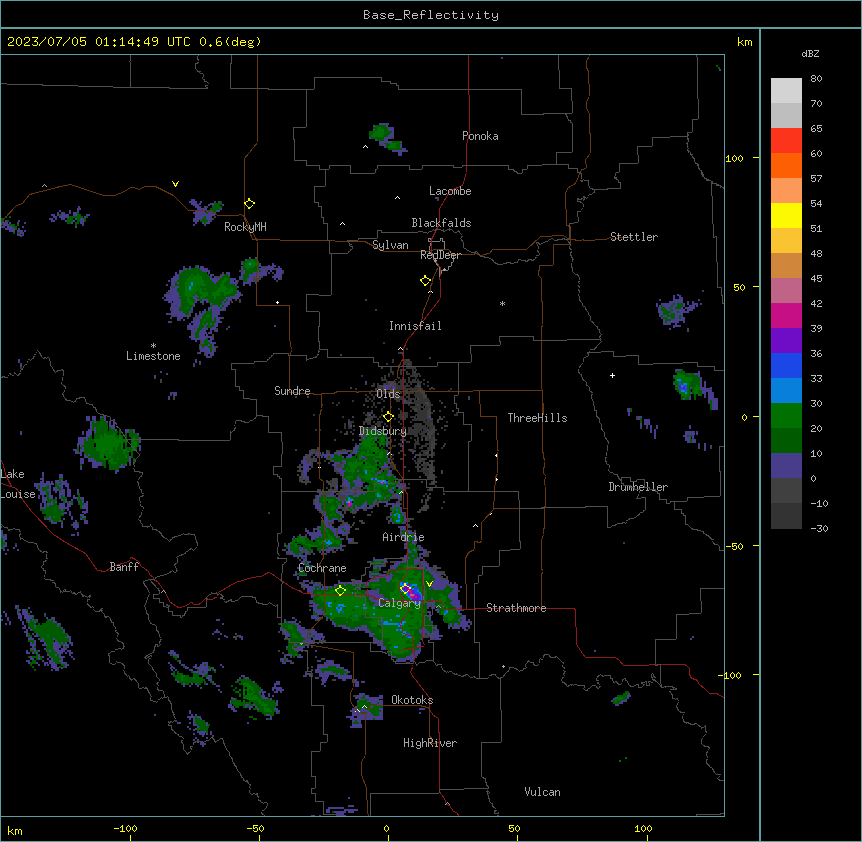Click the white asterisk marker above Limestone
Image resolution: width=862 pixels, height=842 pixels.
tap(153, 346)
